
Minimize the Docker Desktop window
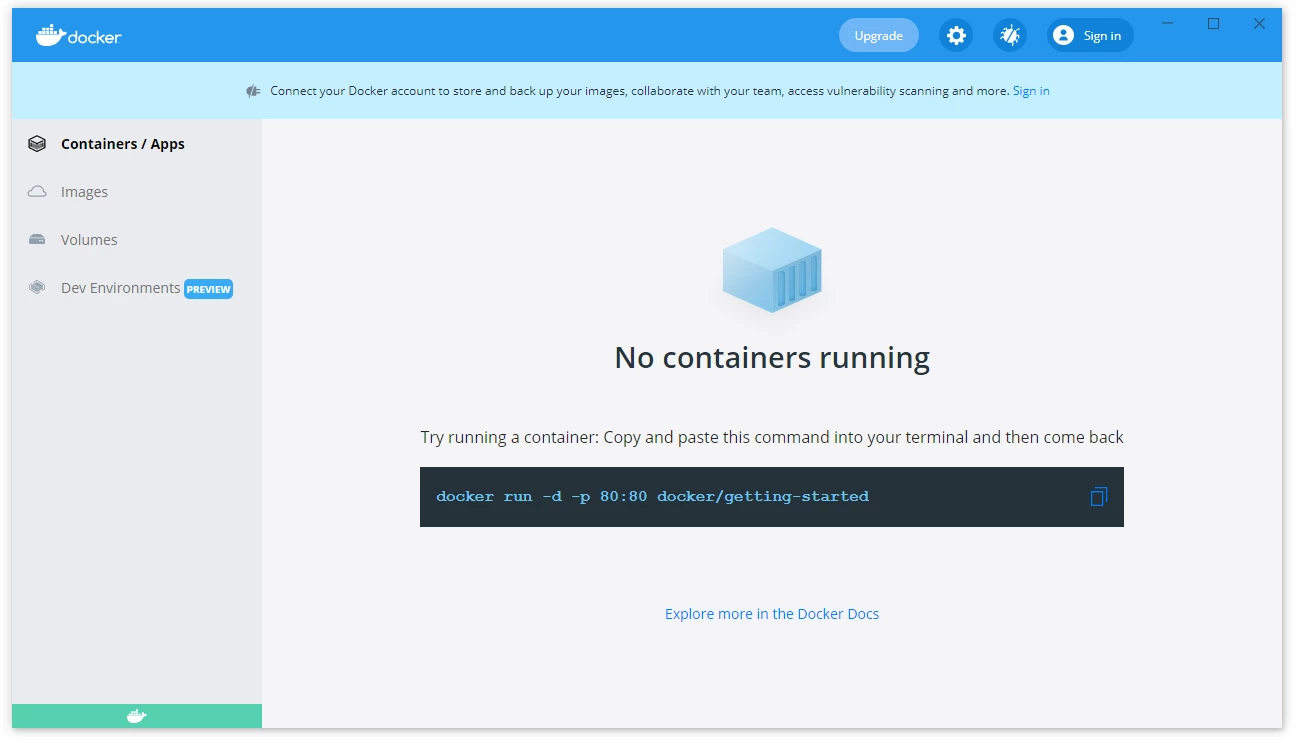click(1167, 24)
